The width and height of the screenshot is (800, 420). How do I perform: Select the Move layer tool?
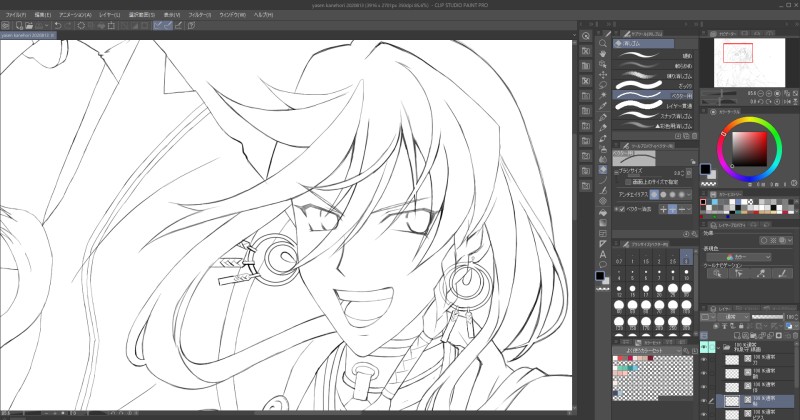coord(603,75)
